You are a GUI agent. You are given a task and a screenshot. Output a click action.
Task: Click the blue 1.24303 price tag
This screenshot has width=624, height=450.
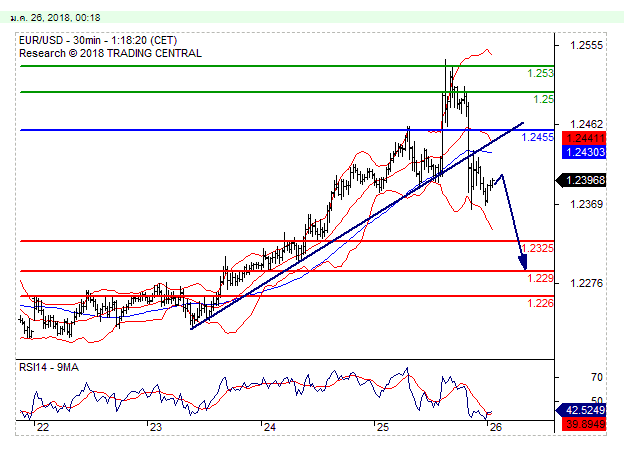584,152
